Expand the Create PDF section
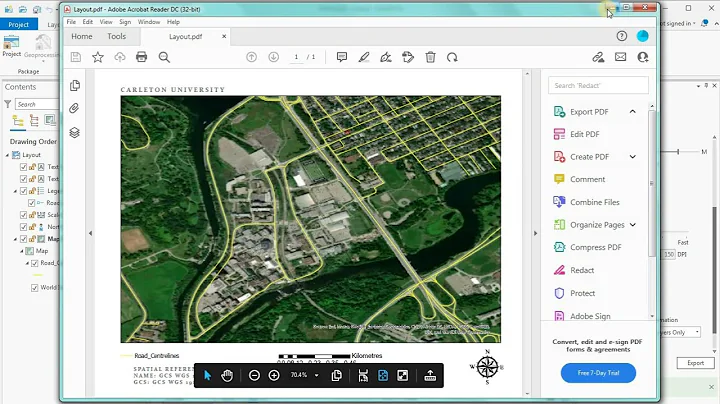The width and height of the screenshot is (720, 404). coord(632,157)
